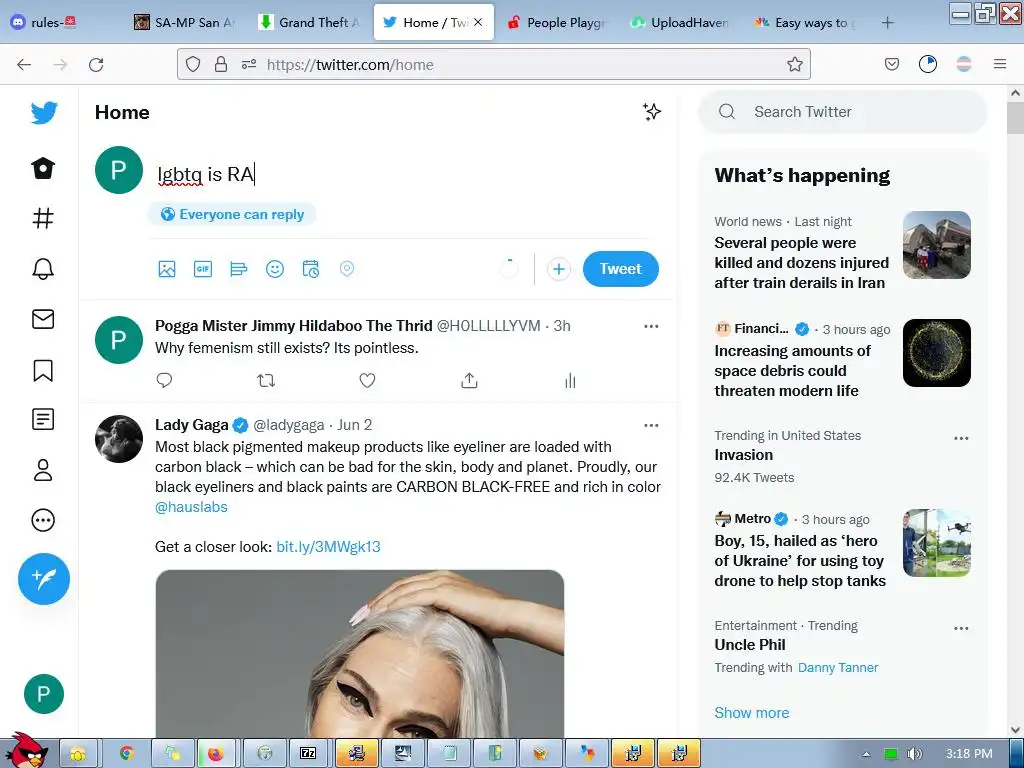Screen dimensions: 1024x768
Task: Share the femenism tweet
Action: click(469, 380)
